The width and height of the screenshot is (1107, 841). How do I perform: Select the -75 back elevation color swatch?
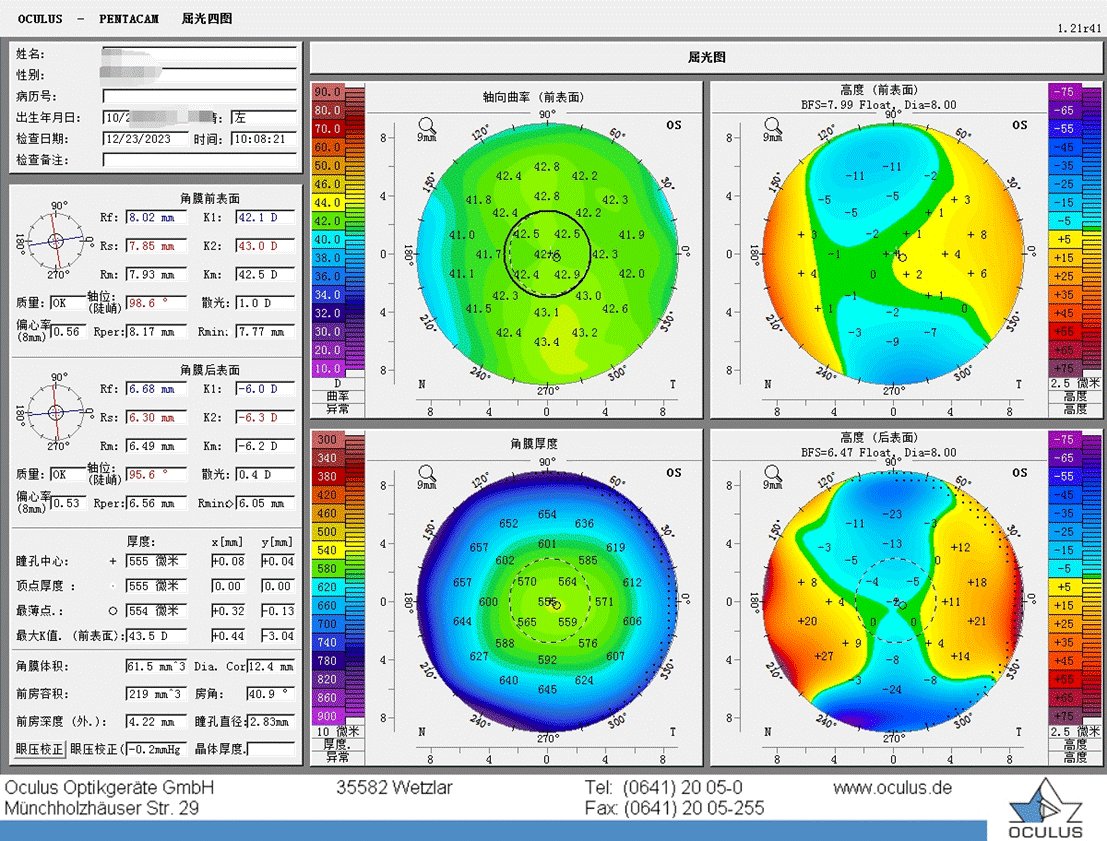[x=1064, y=439]
